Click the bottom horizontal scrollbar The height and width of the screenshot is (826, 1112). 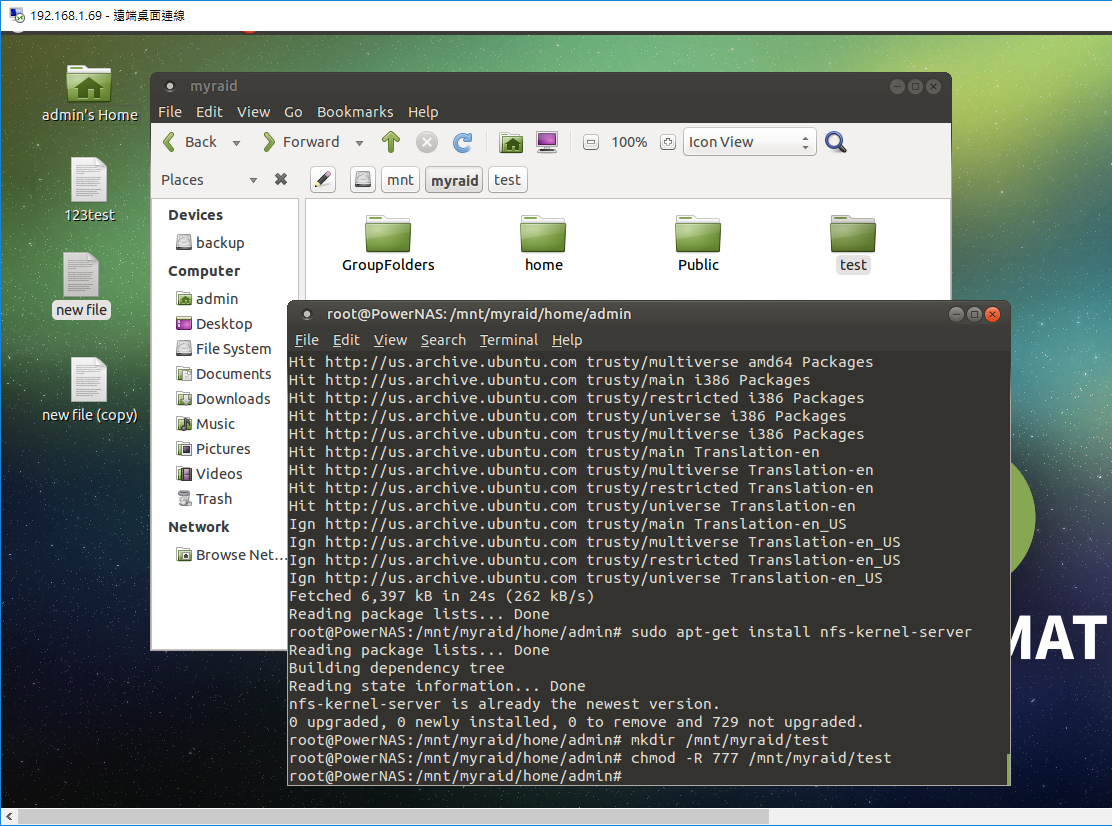coord(392,817)
